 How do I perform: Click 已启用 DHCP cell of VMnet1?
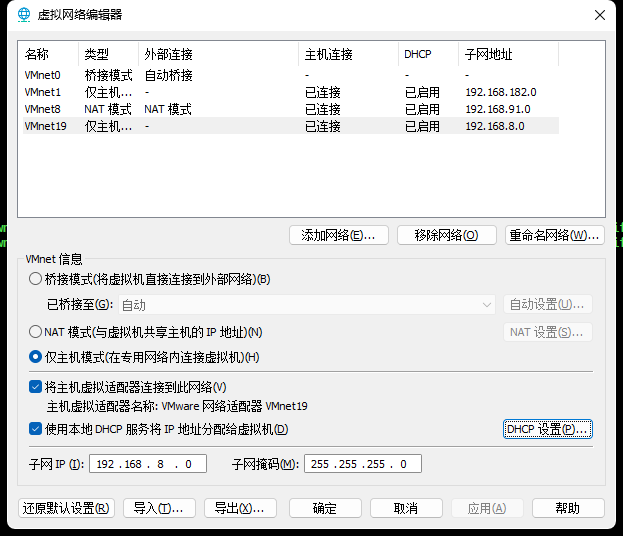pyautogui.click(x=422, y=92)
